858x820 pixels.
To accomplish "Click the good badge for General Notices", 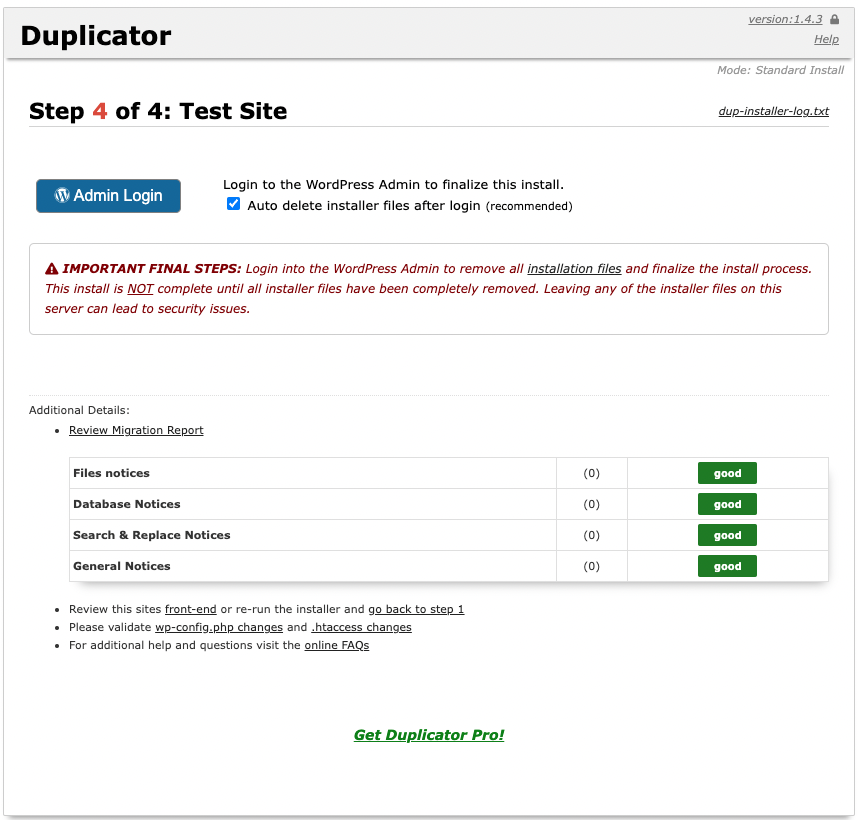I will coord(727,566).
